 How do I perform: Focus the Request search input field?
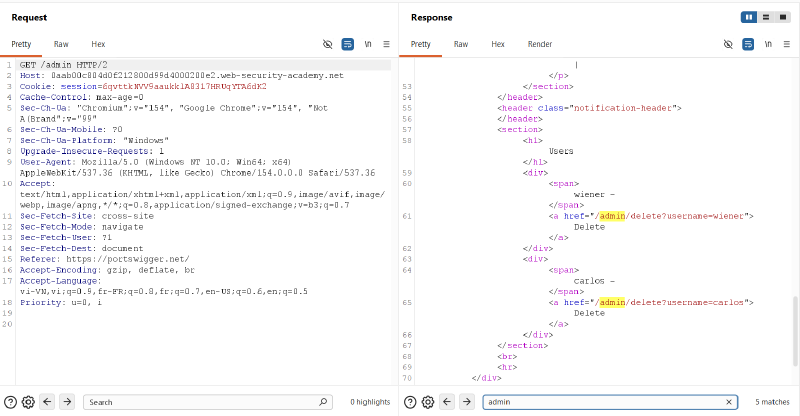click(208, 402)
